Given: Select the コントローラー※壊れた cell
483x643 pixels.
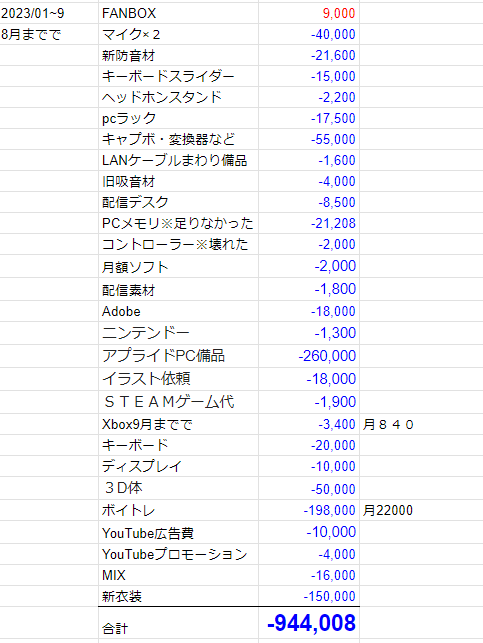Looking at the screenshot, I should (178, 244).
